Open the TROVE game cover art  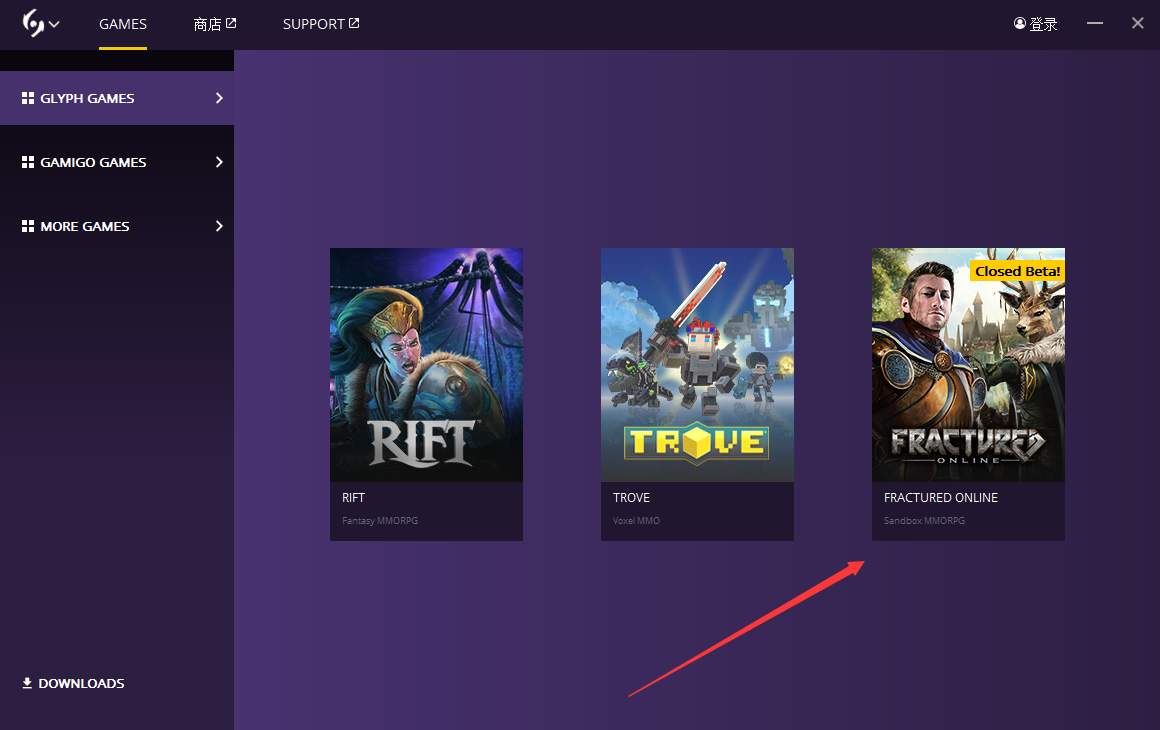[697, 365]
